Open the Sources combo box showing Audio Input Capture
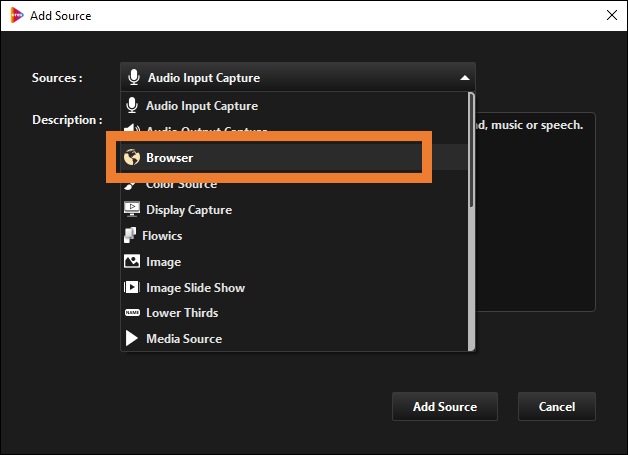 pos(298,77)
